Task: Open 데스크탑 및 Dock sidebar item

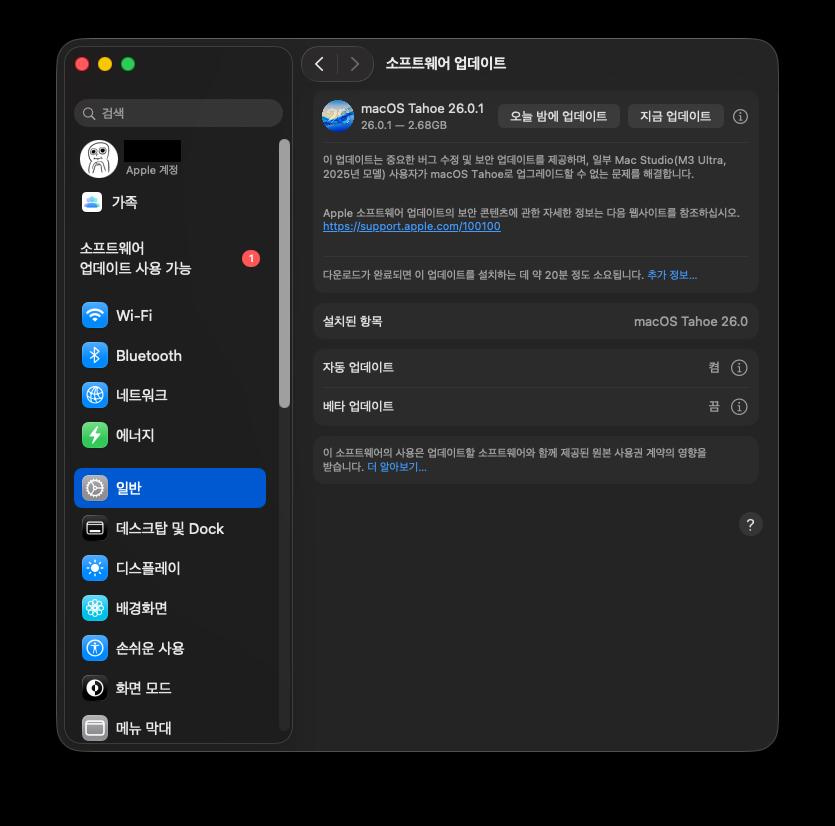Action: 170,529
